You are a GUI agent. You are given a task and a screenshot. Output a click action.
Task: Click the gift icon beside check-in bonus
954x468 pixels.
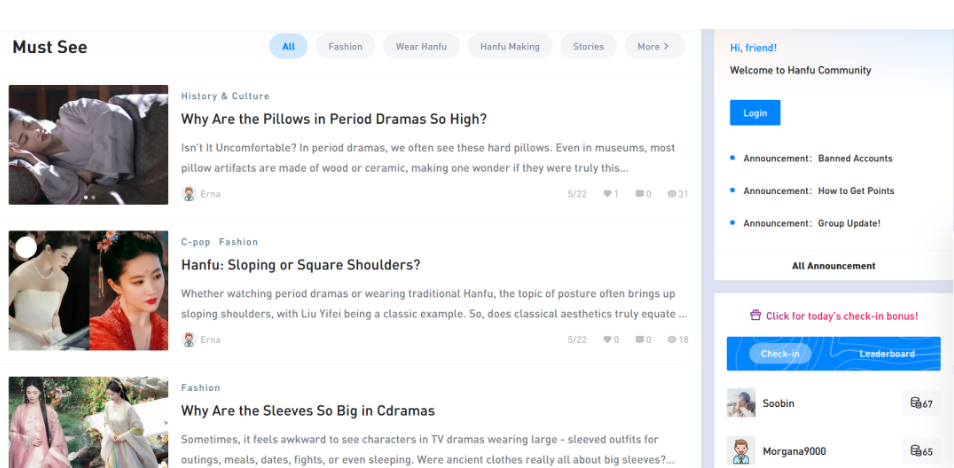[756, 315]
